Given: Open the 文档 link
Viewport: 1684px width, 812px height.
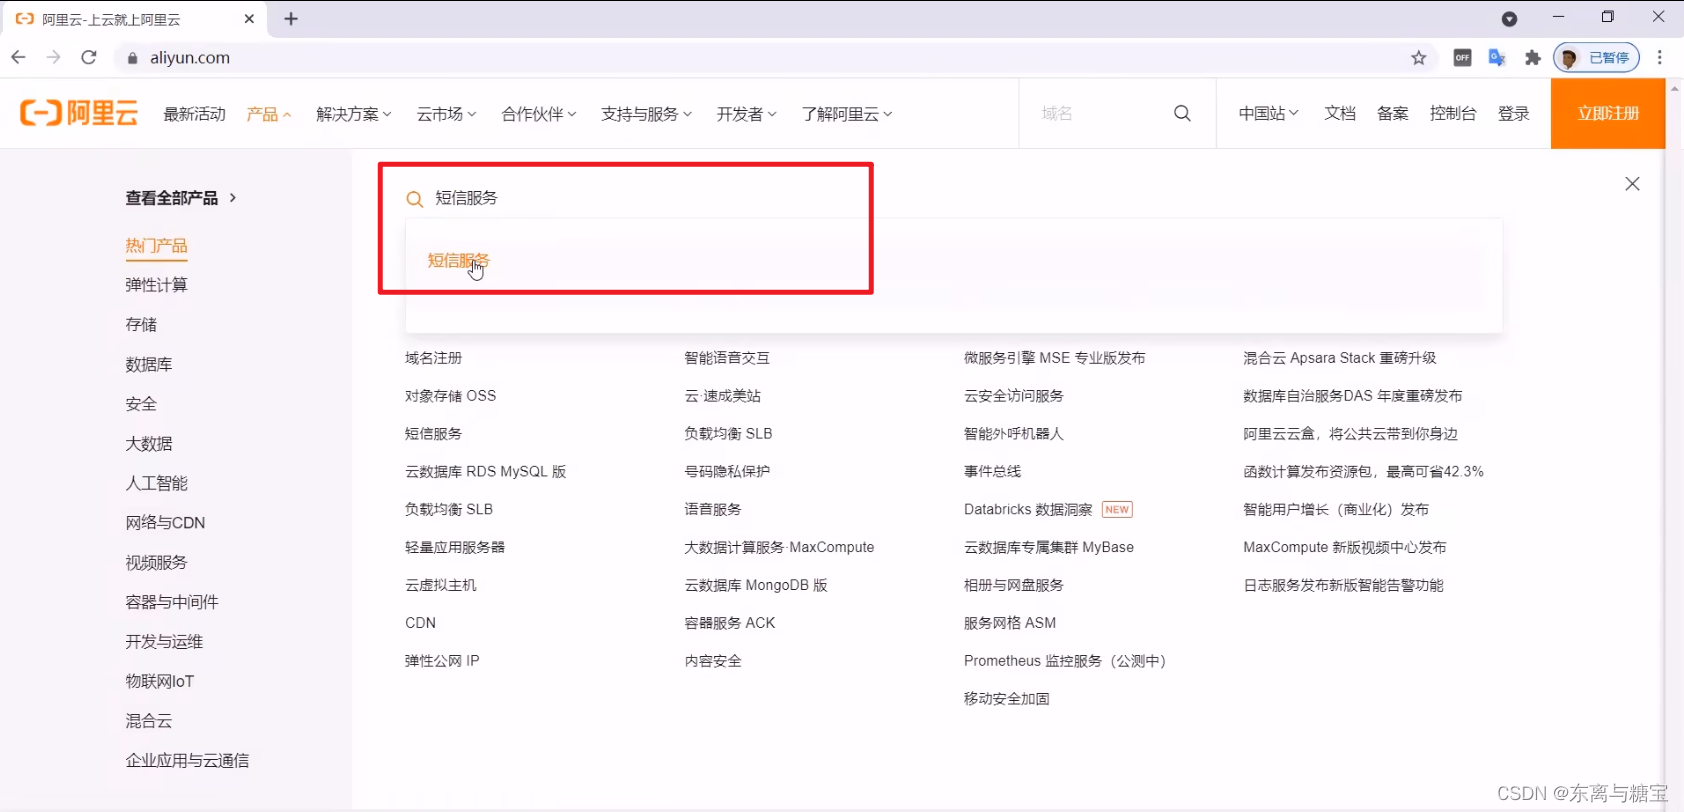Looking at the screenshot, I should point(1340,113).
